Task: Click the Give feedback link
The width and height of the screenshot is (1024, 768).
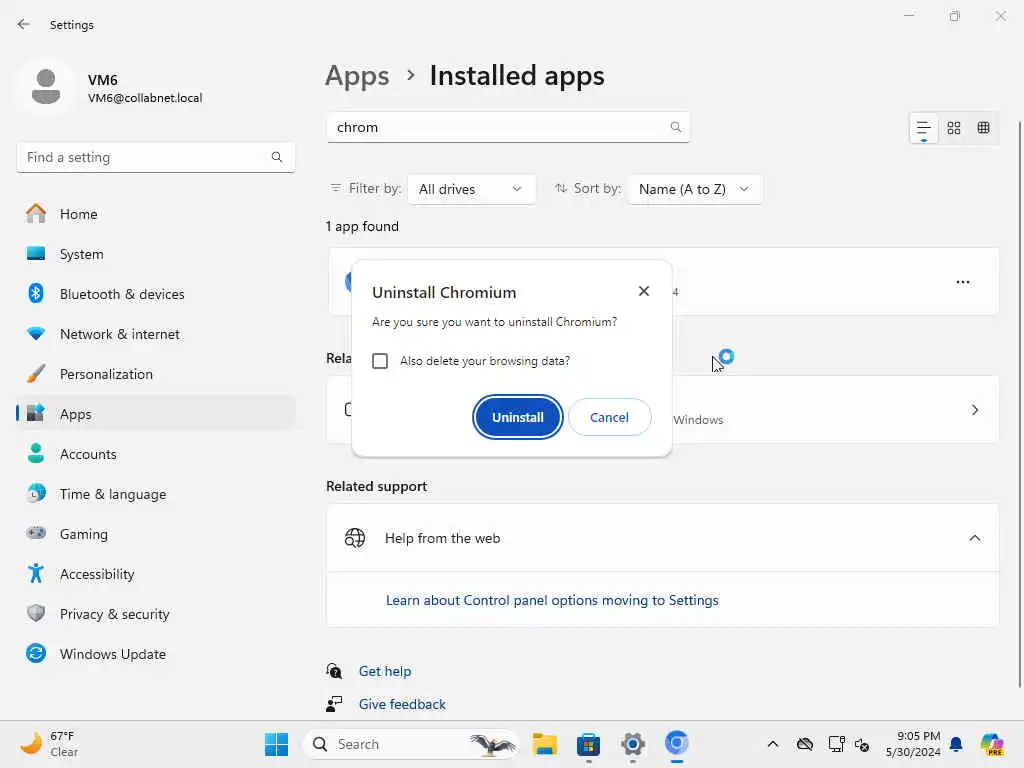Action: coord(402,704)
